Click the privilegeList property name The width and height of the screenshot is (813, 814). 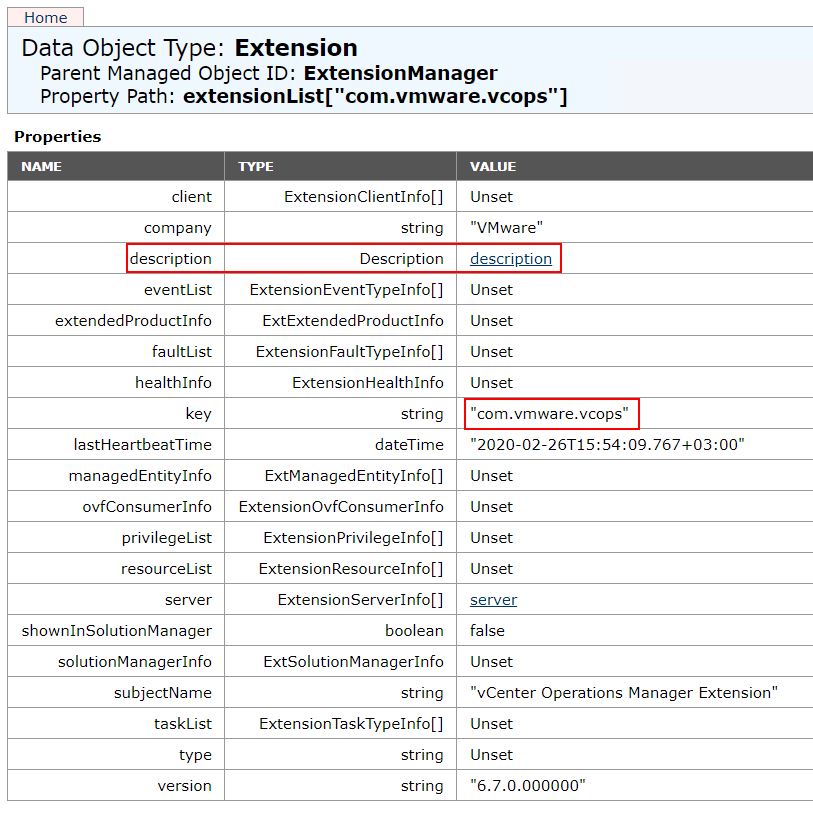coord(167,538)
